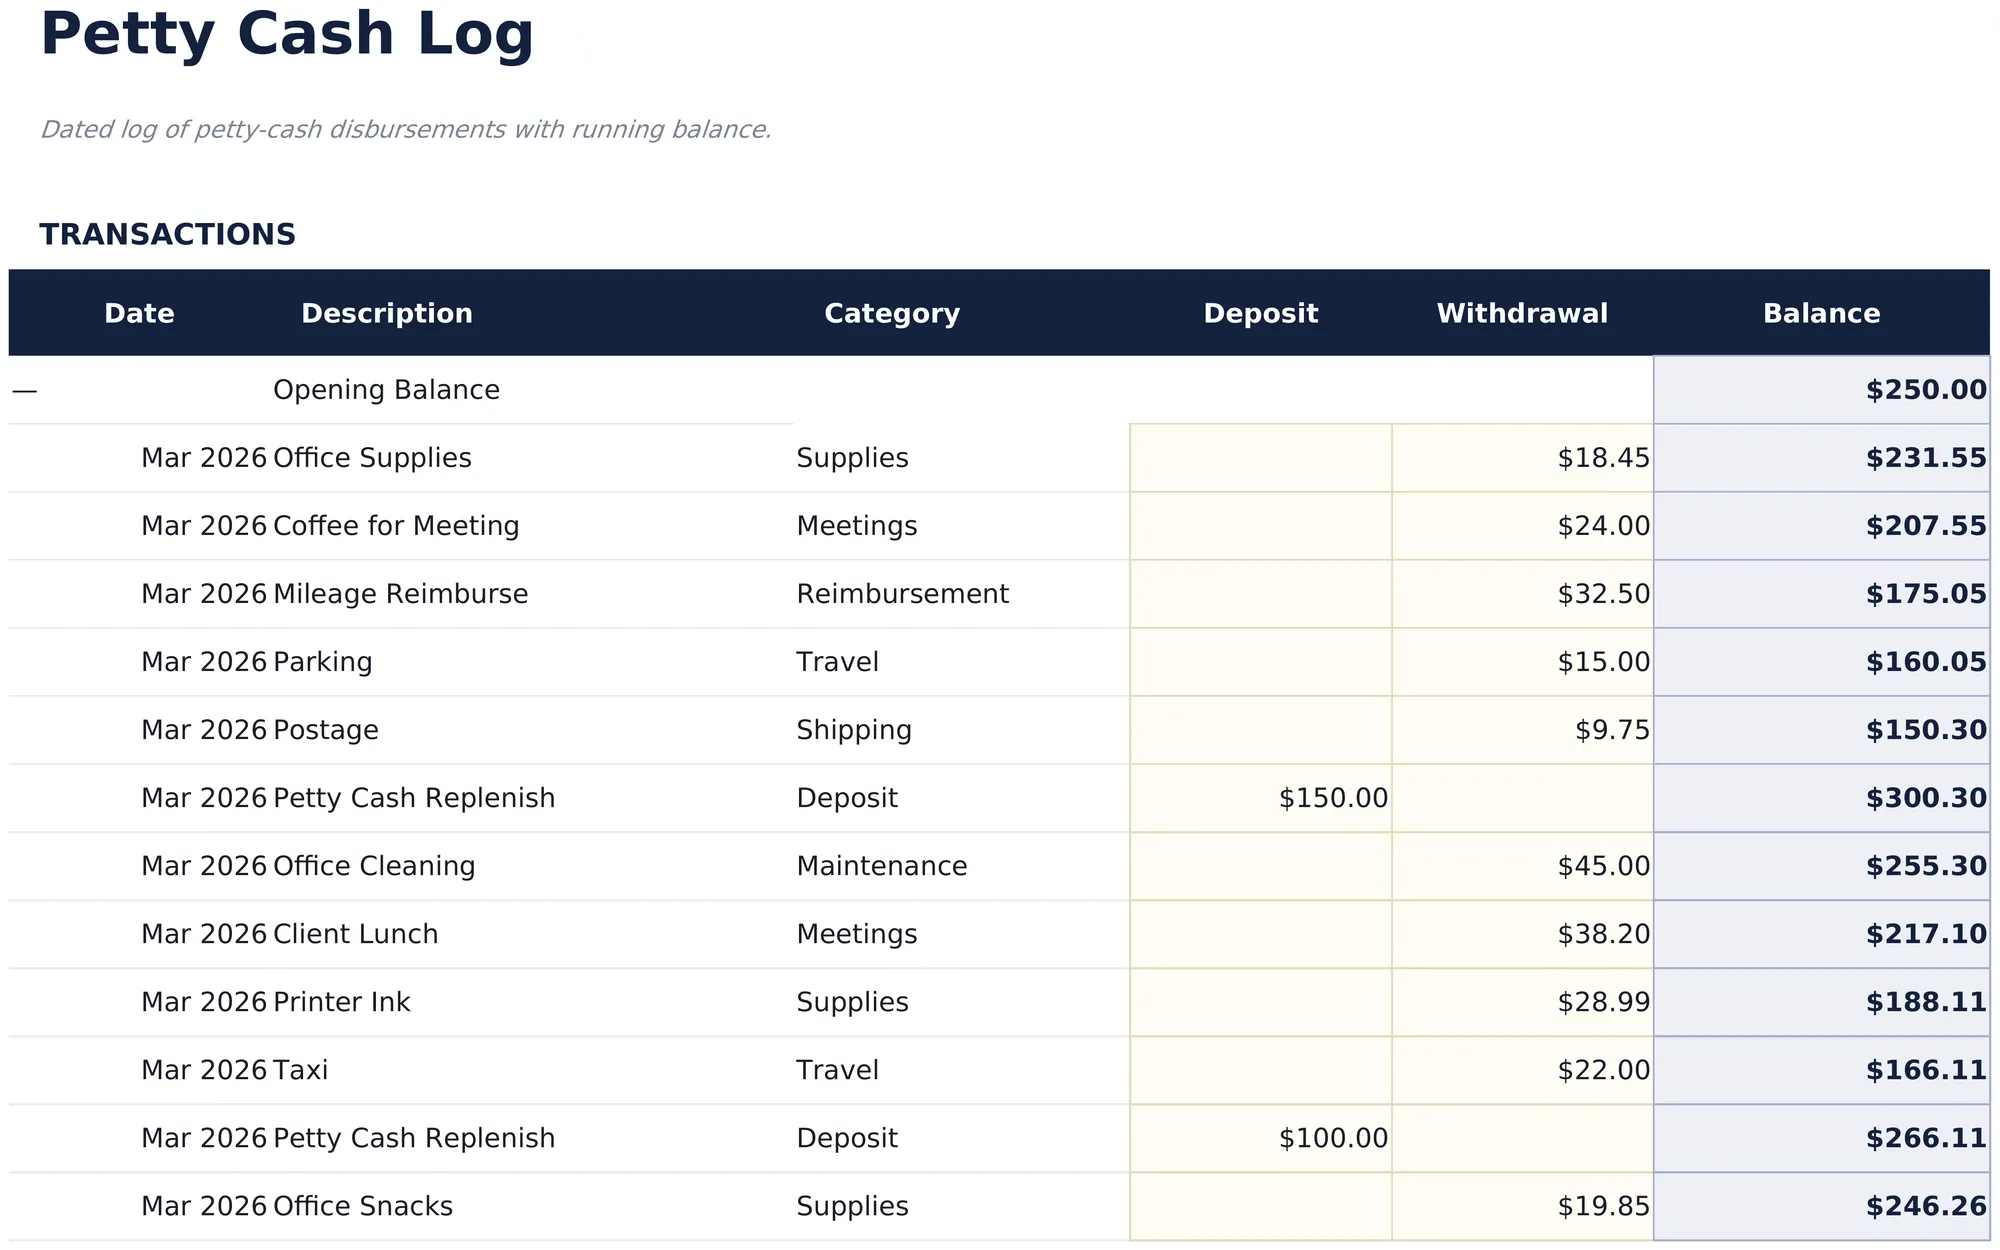Click the $28.99 withdrawal cell
Image resolution: width=2000 pixels, height=1250 pixels.
pos(1522,1002)
